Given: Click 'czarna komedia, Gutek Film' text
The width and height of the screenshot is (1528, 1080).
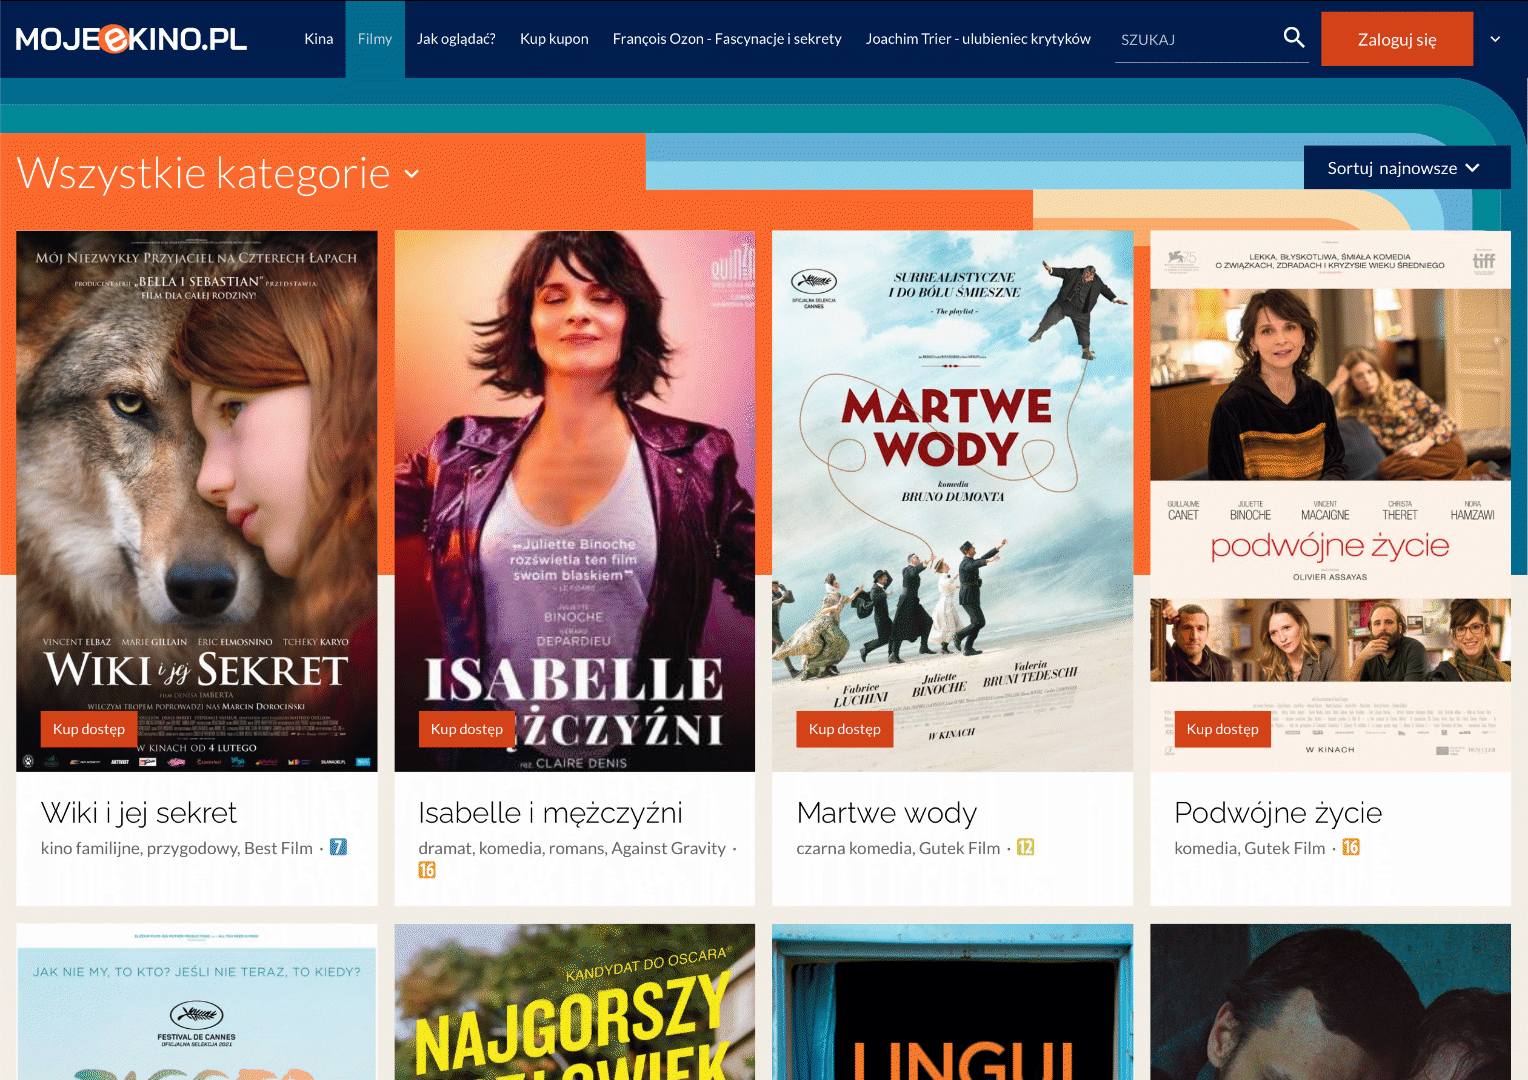Looking at the screenshot, I should coord(898,848).
